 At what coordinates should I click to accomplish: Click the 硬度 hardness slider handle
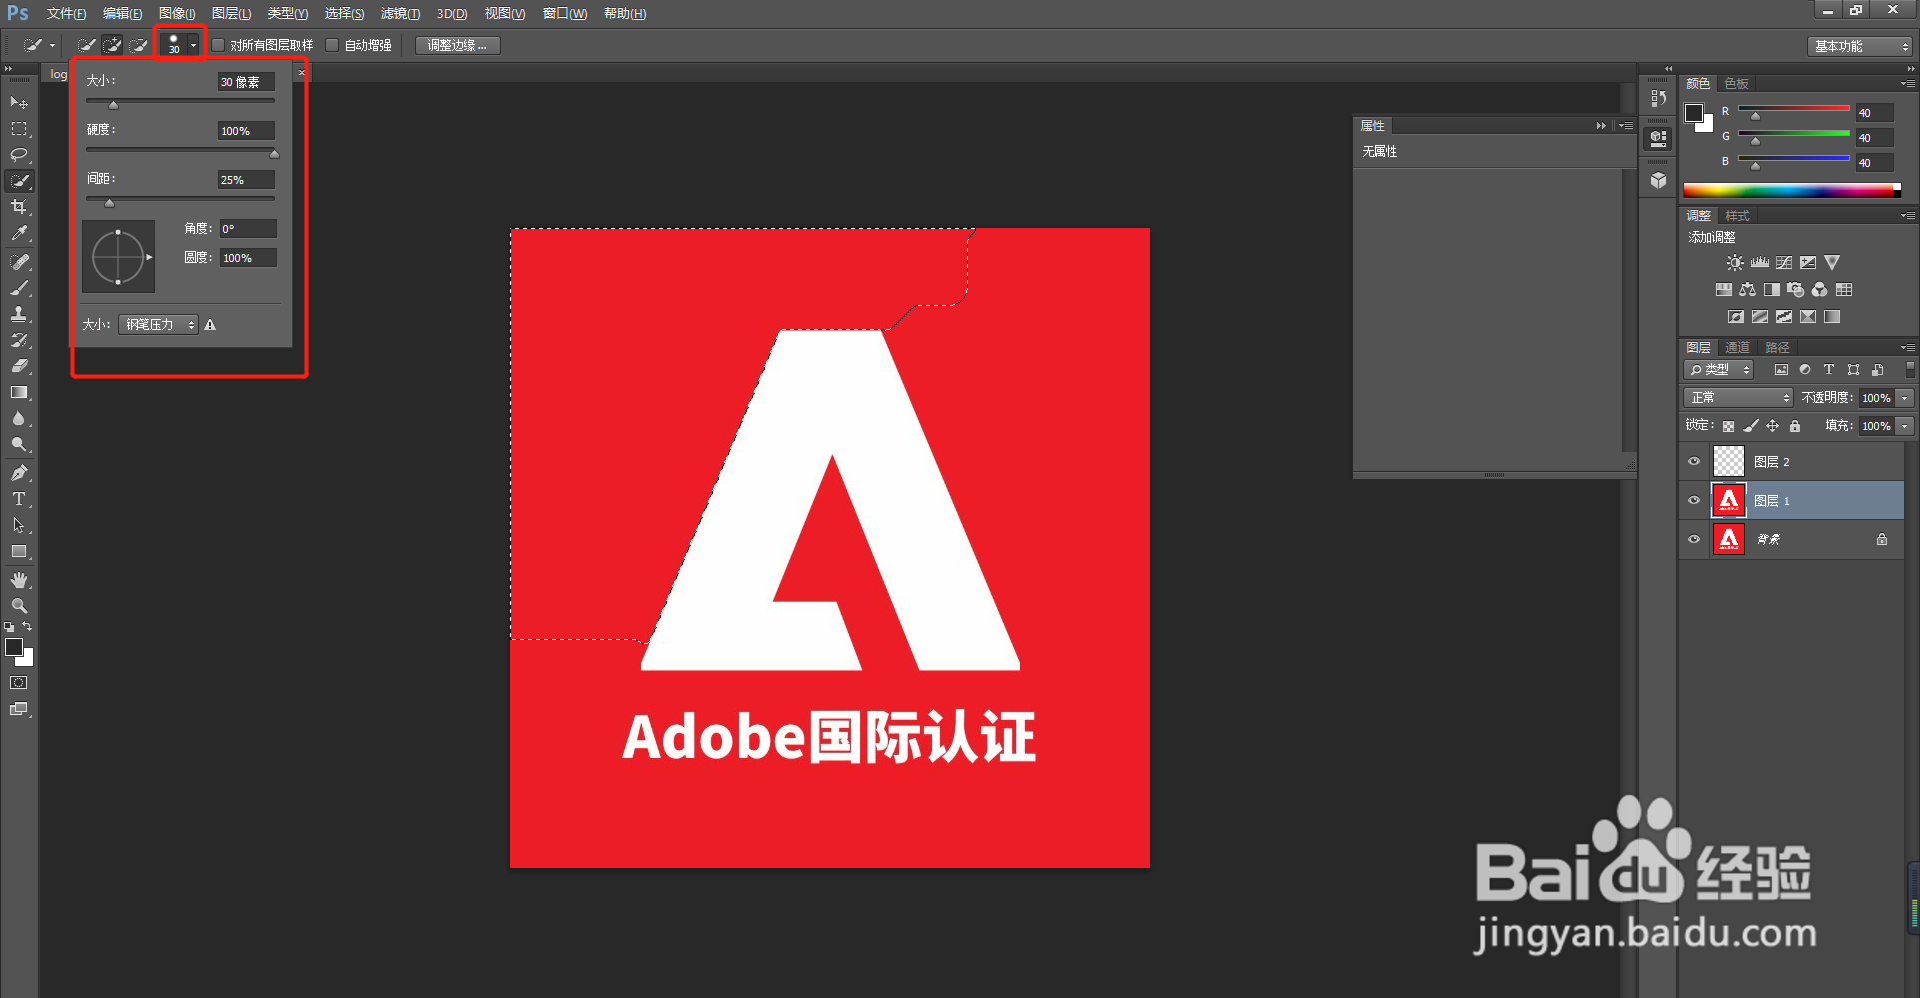click(x=274, y=154)
